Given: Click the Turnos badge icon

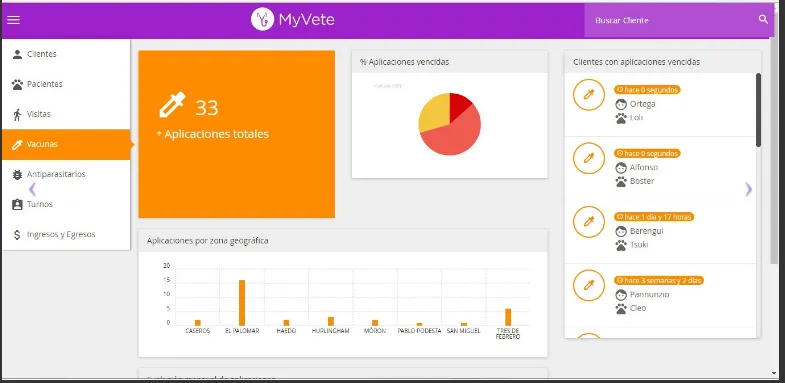Looking at the screenshot, I should pyautogui.click(x=17, y=204).
